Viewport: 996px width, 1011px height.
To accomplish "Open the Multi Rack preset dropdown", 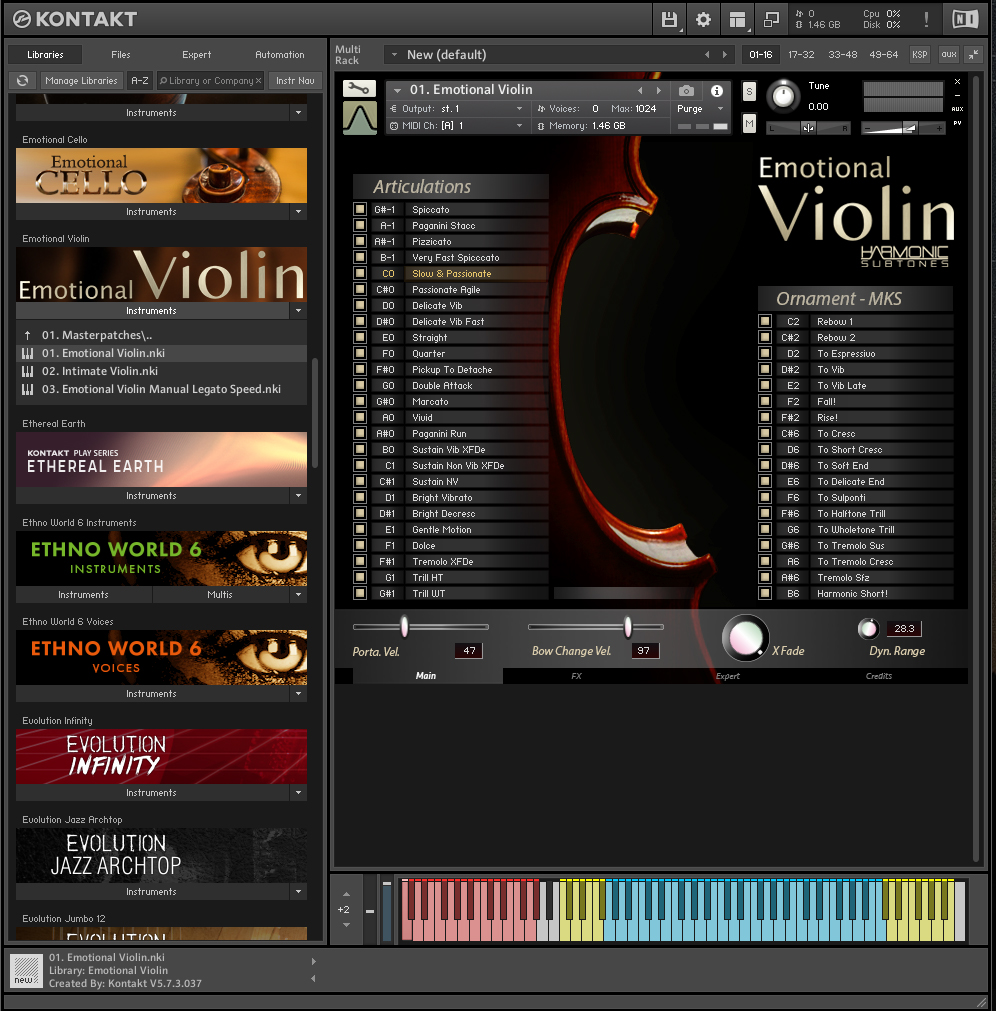I will click(x=395, y=55).
